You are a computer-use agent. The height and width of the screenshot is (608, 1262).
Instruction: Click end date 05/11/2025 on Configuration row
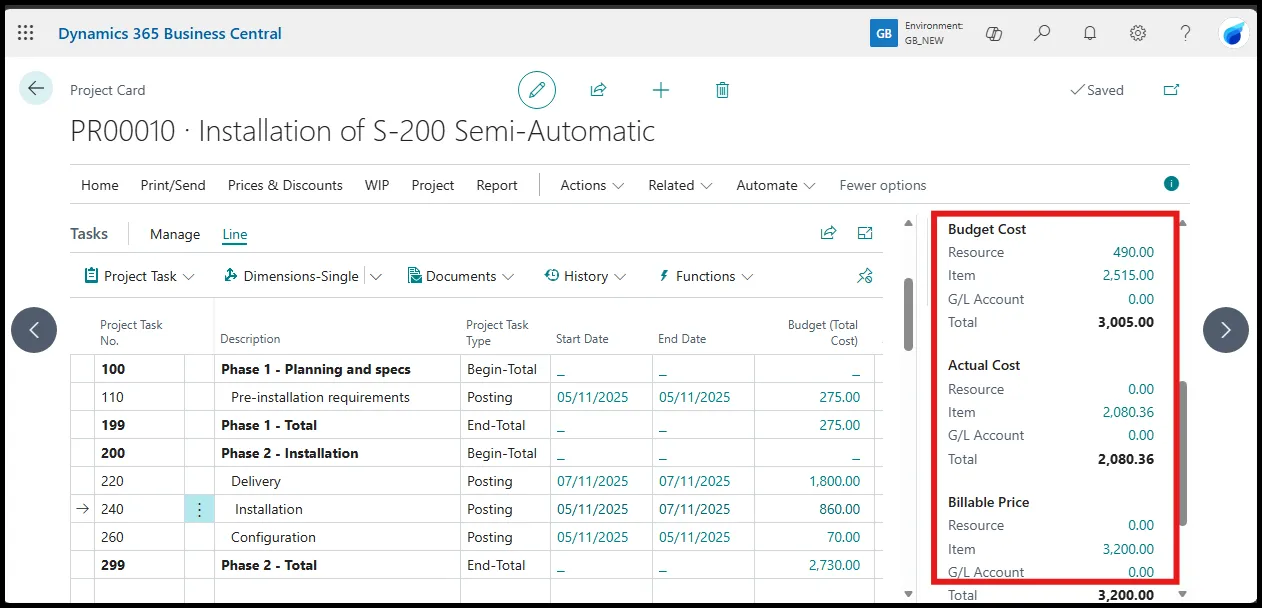coord(694,537)
